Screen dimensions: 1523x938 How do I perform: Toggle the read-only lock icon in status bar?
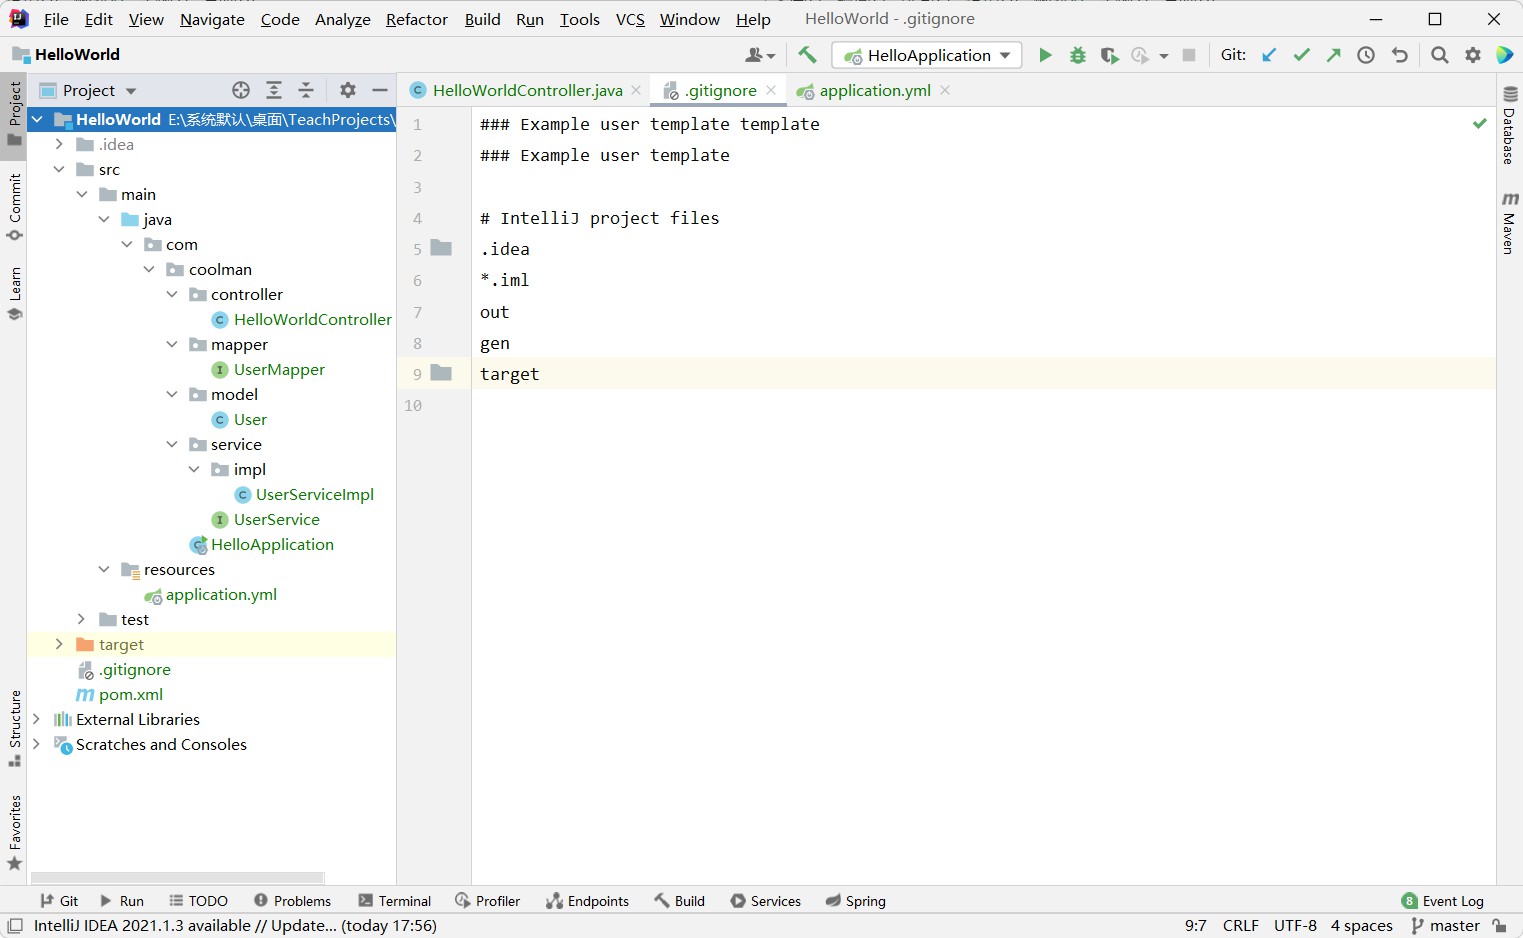(1499, 926)
